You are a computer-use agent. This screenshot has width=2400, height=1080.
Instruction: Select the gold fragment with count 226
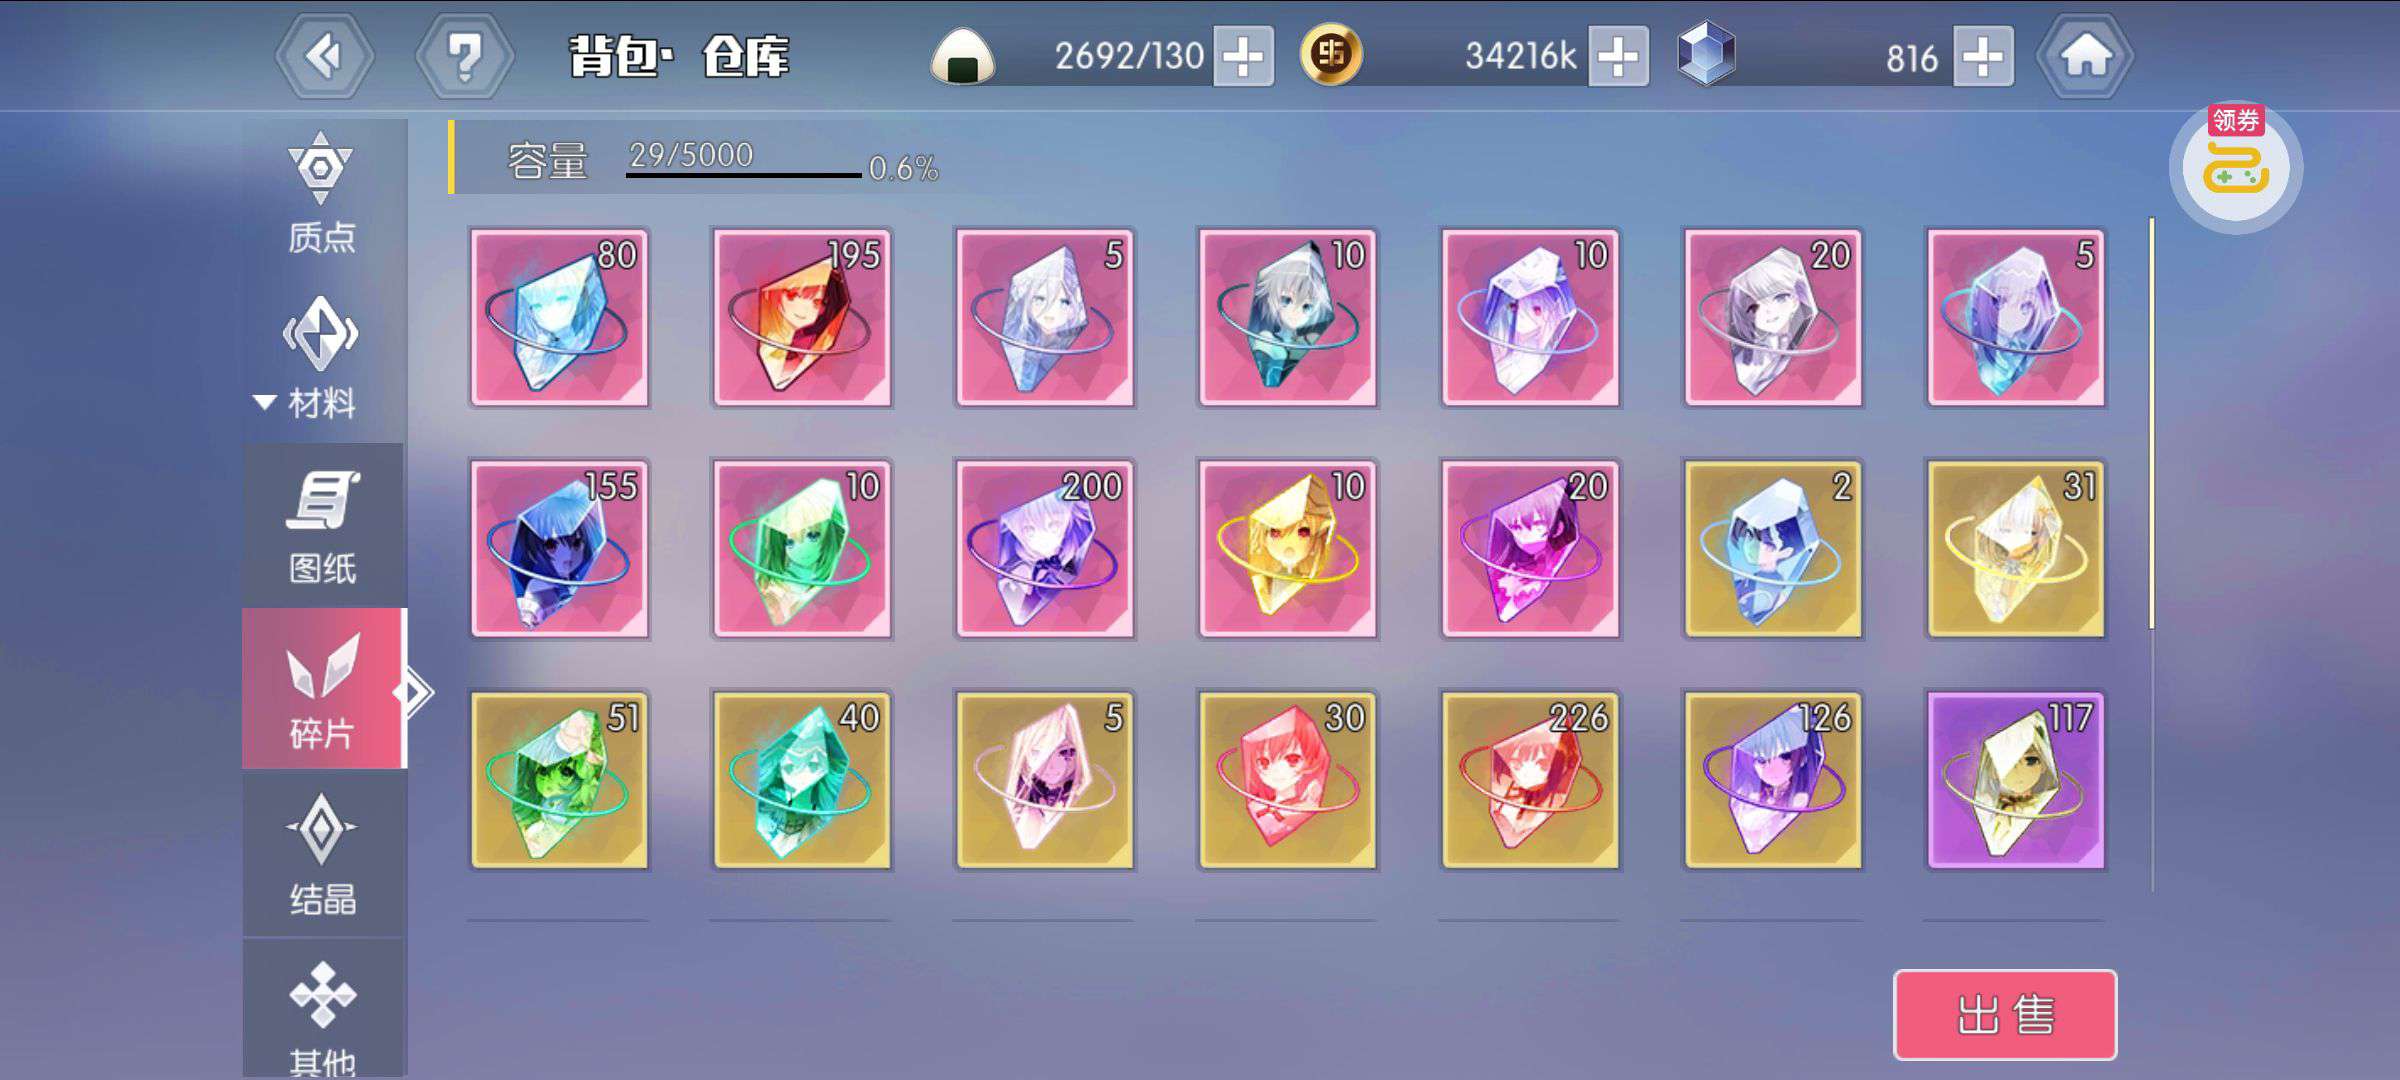pyautogui.click(x=1530, y=780)
